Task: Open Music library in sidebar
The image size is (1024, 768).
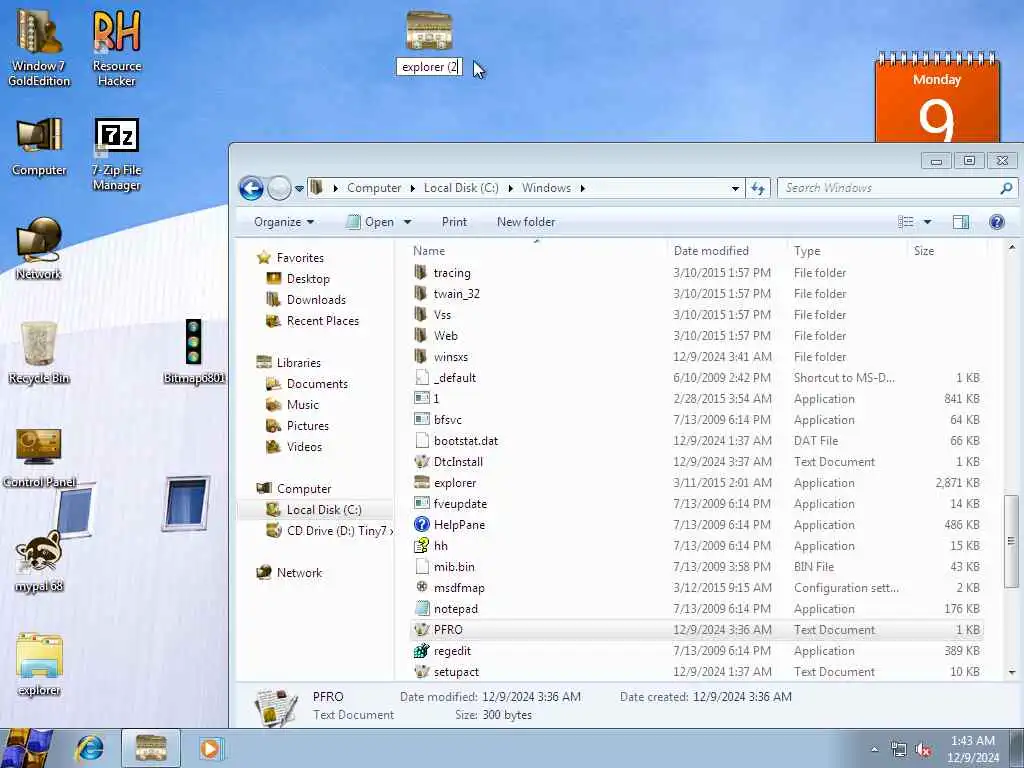Action: click(293, 404)
